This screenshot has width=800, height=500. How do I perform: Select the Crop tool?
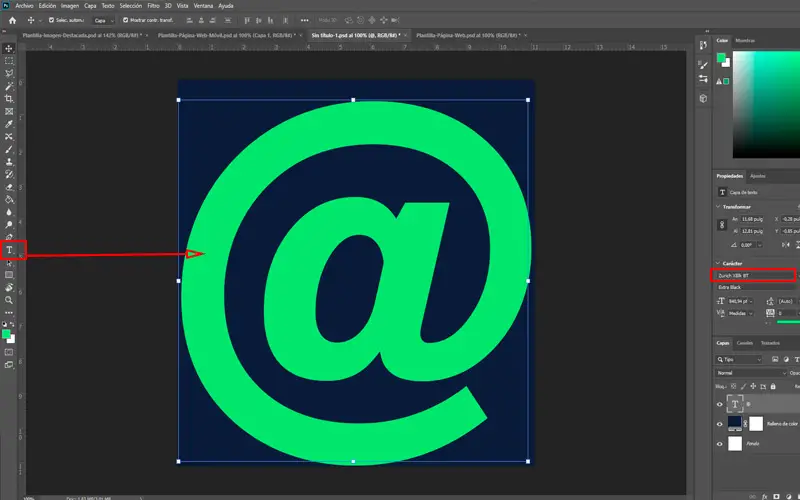tap(9, 98)
